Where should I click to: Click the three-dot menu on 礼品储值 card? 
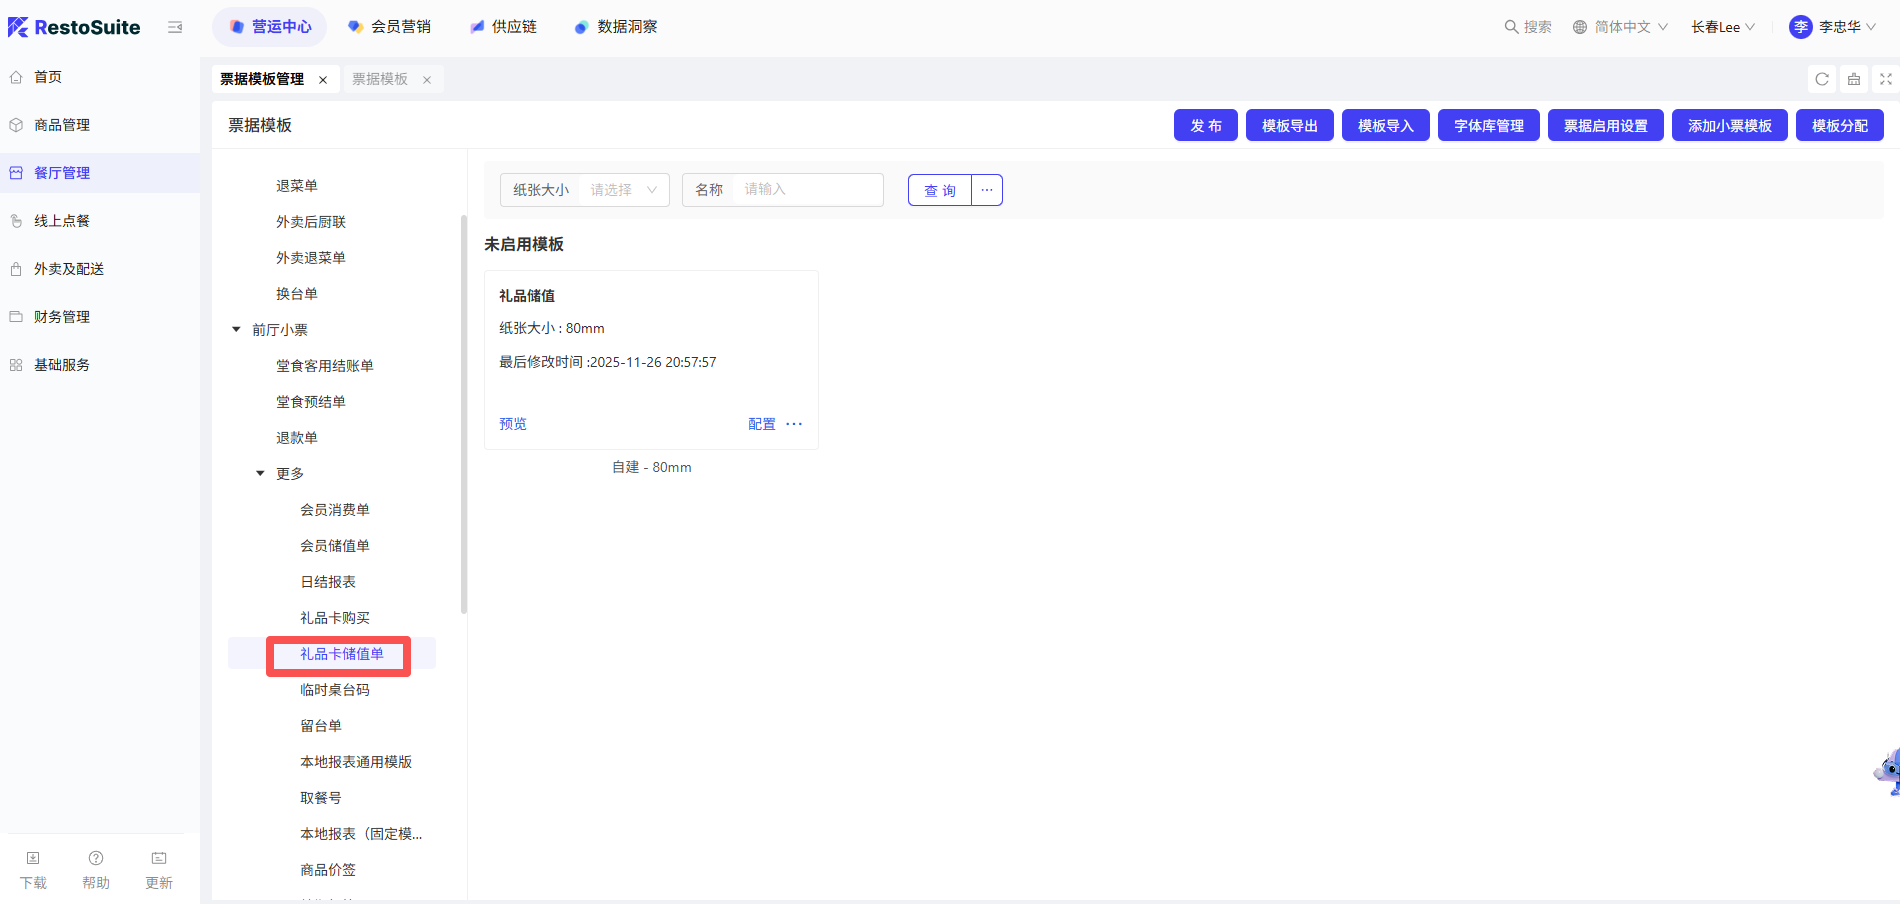click(794, 424)
